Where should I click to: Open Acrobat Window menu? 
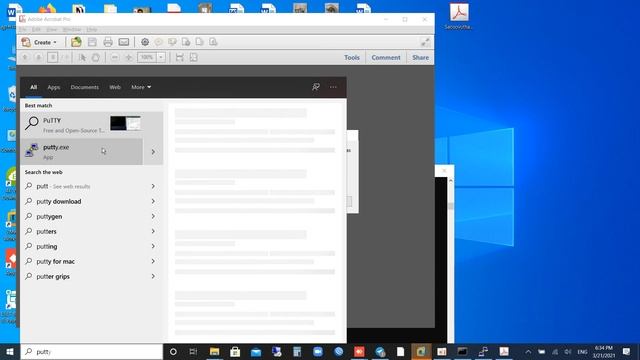tap(72, 29)
